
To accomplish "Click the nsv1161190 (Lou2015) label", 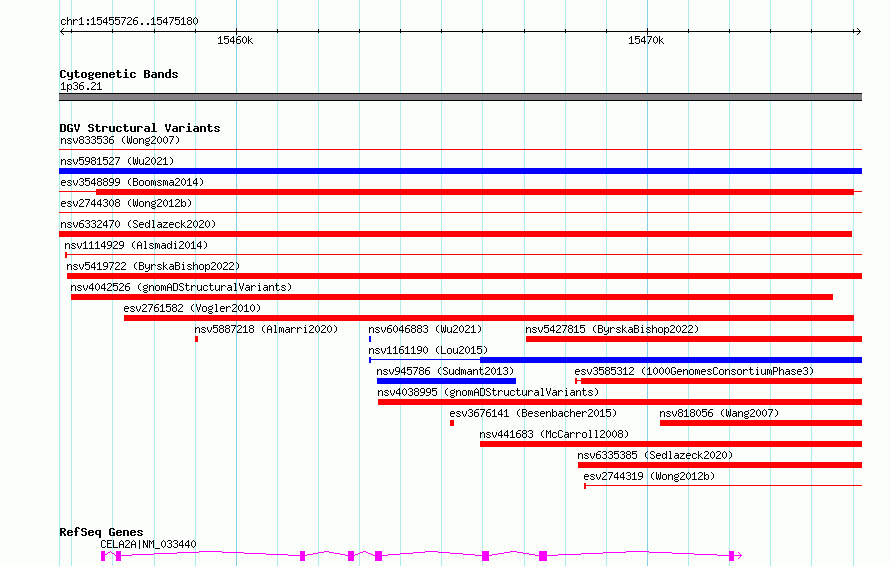I will 428,350.
